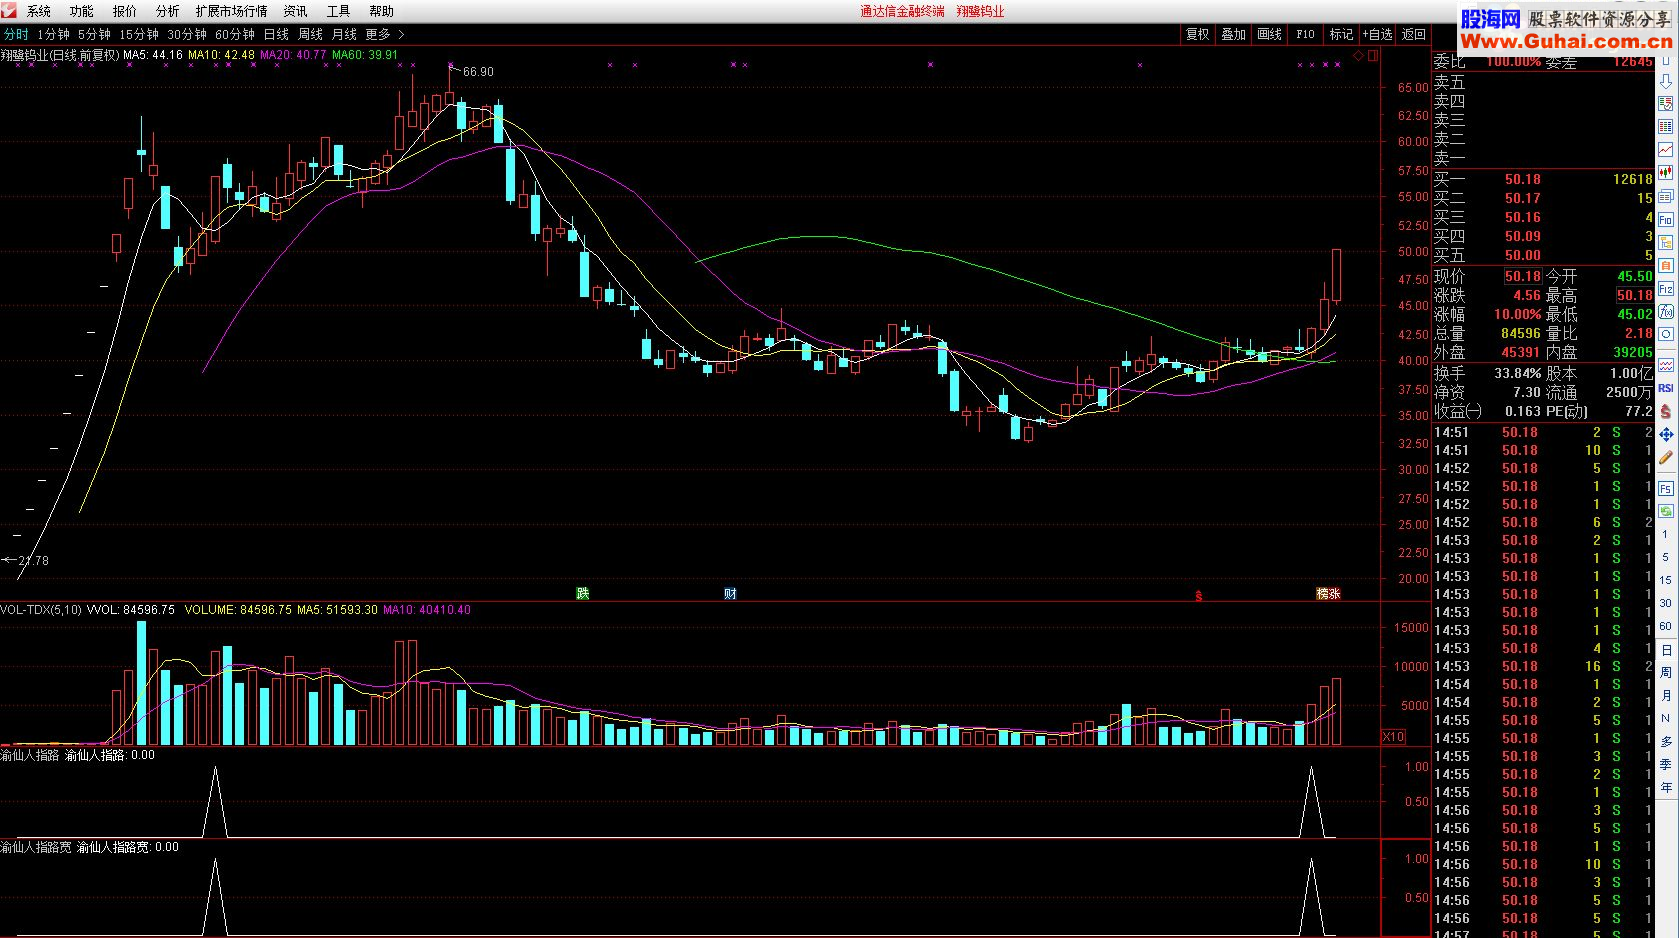Click the red diamond icon above the chart
This screenshot has height=938, width=1679.
coord(1358,56)
